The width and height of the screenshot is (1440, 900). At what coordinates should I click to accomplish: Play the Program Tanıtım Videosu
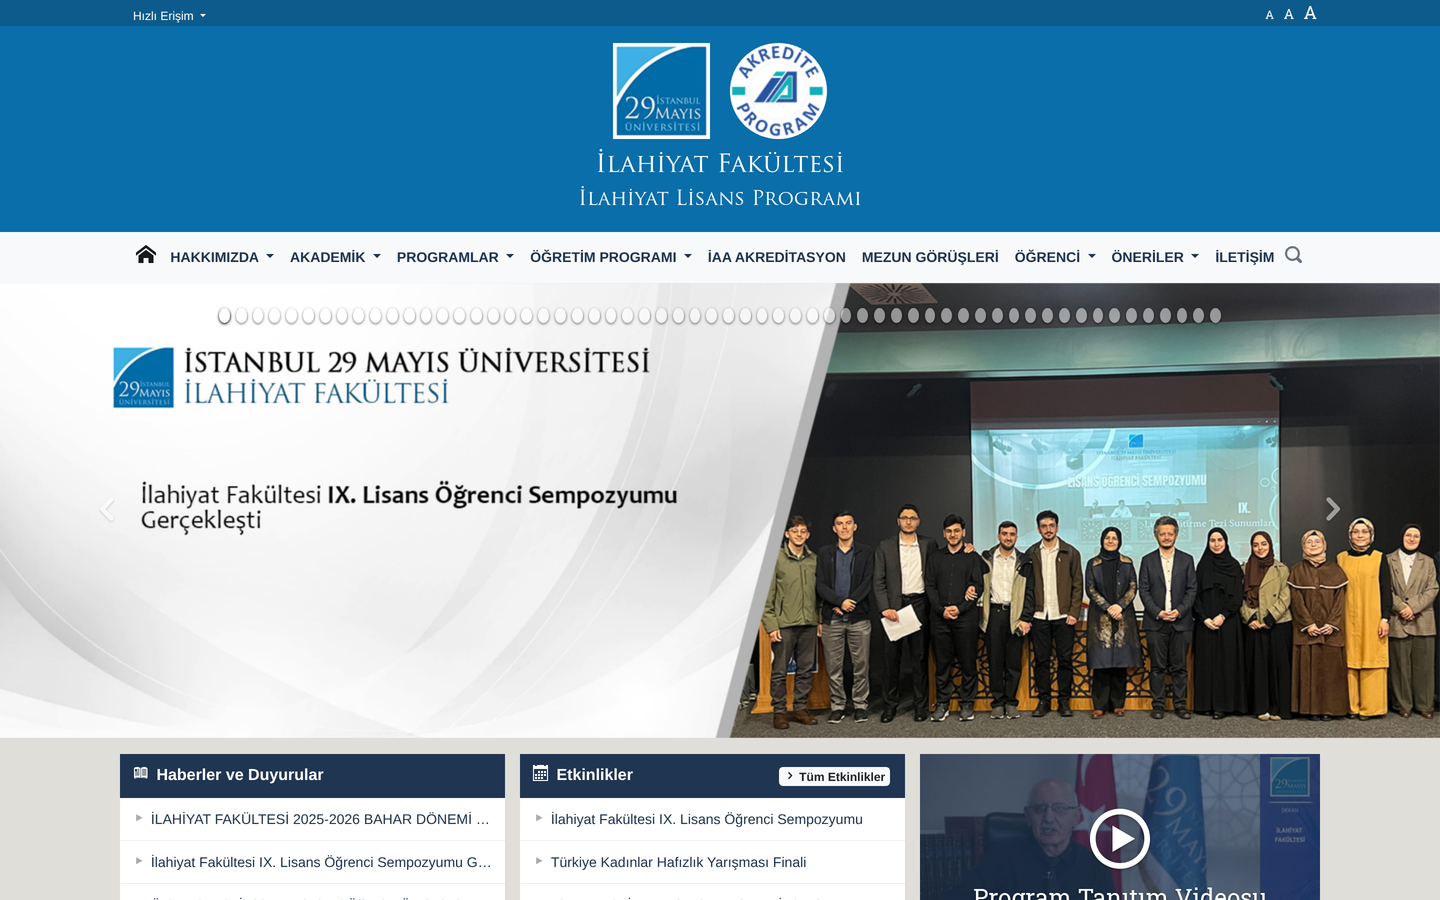click(1119, 838)
